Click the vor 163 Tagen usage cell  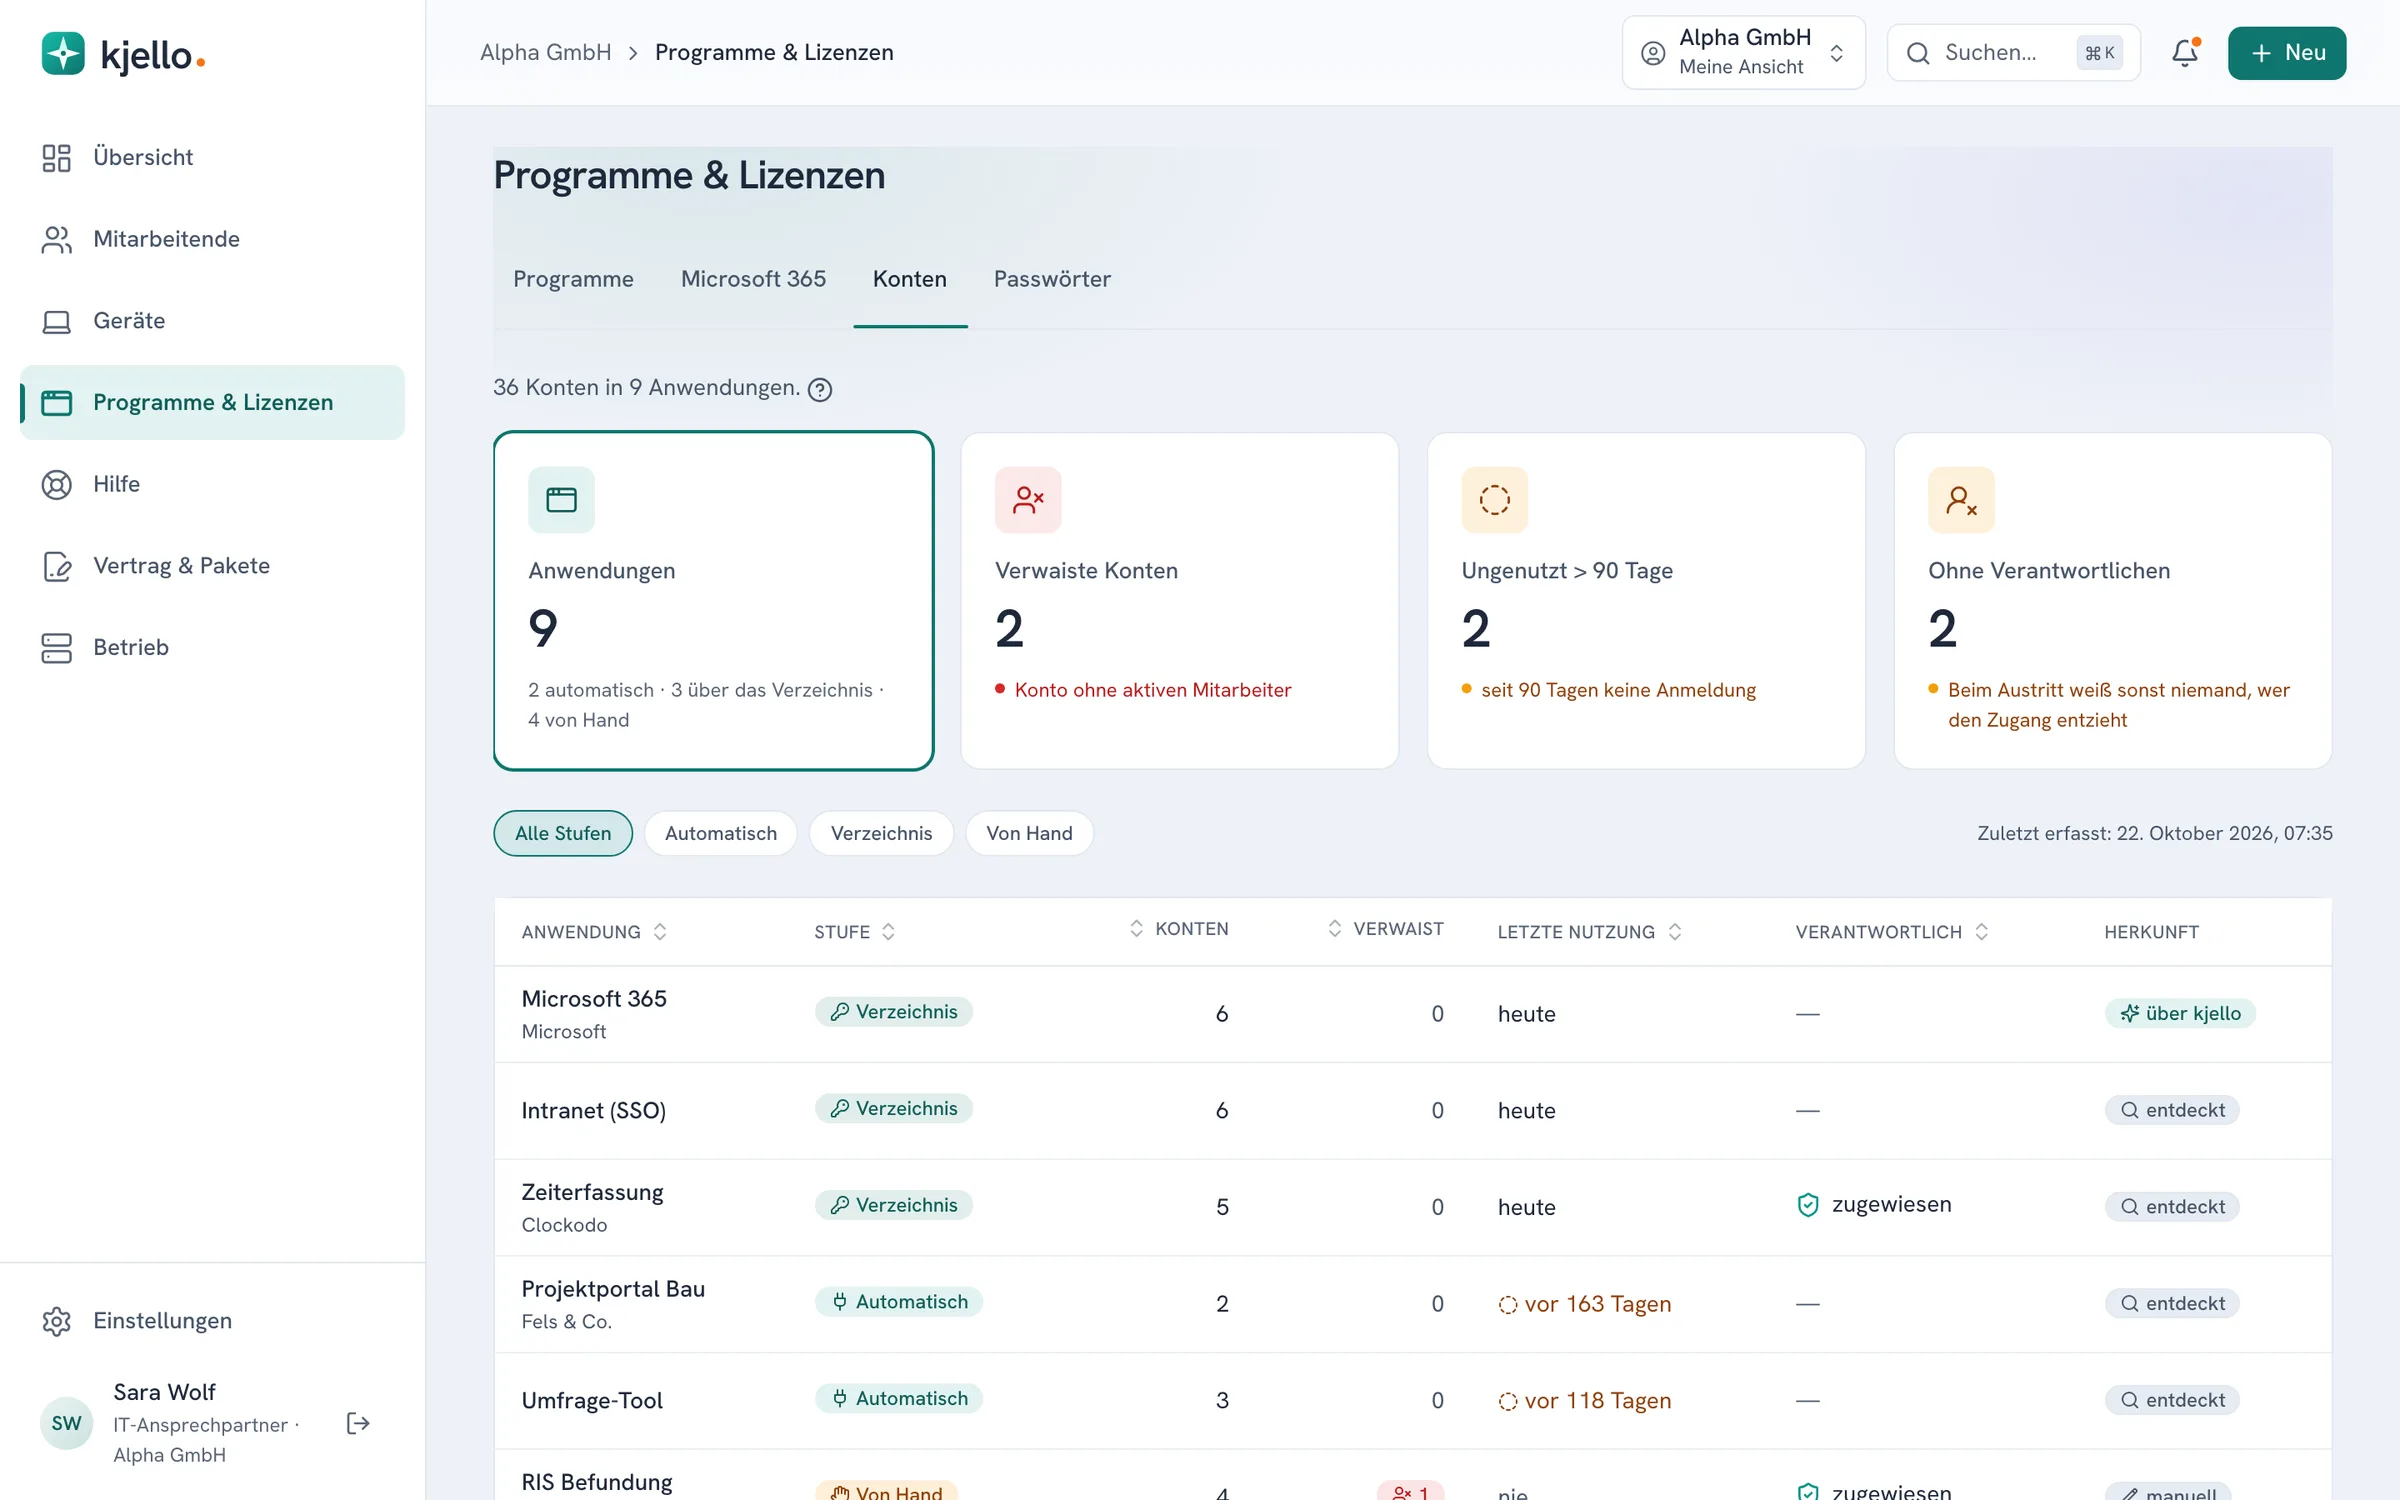(1584, 1304)
